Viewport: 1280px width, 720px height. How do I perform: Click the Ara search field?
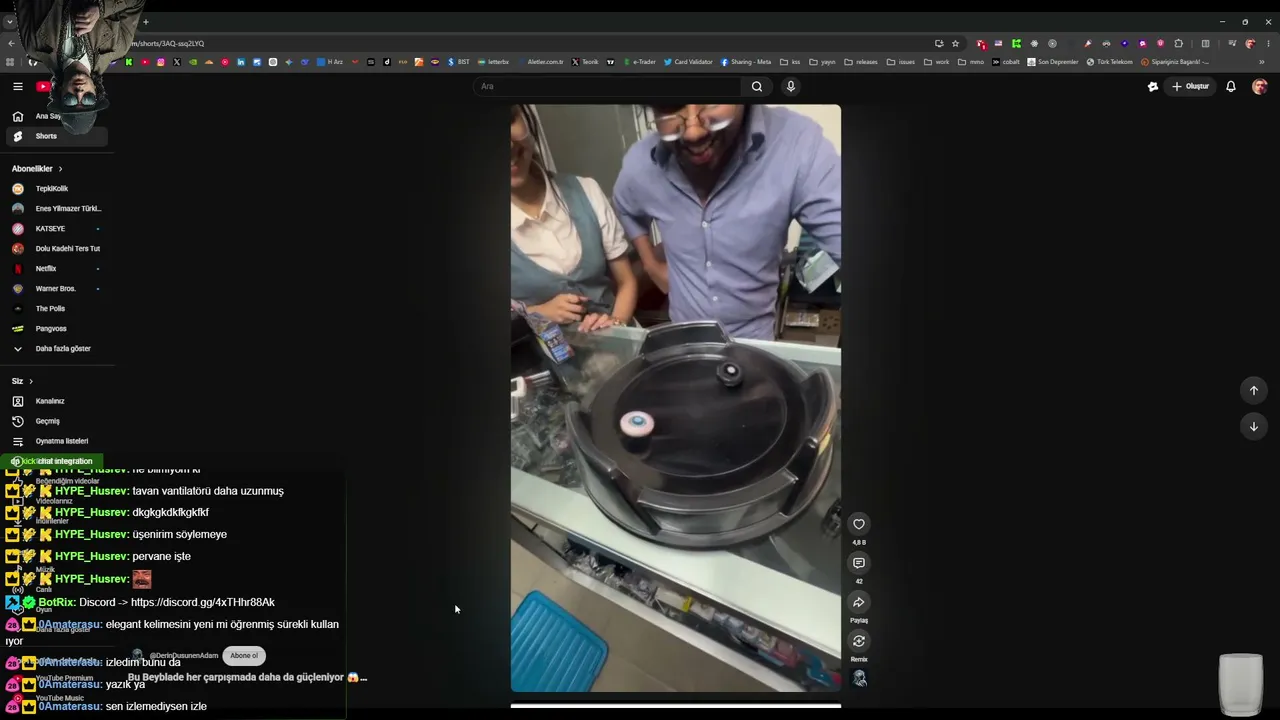pos(607,87)
